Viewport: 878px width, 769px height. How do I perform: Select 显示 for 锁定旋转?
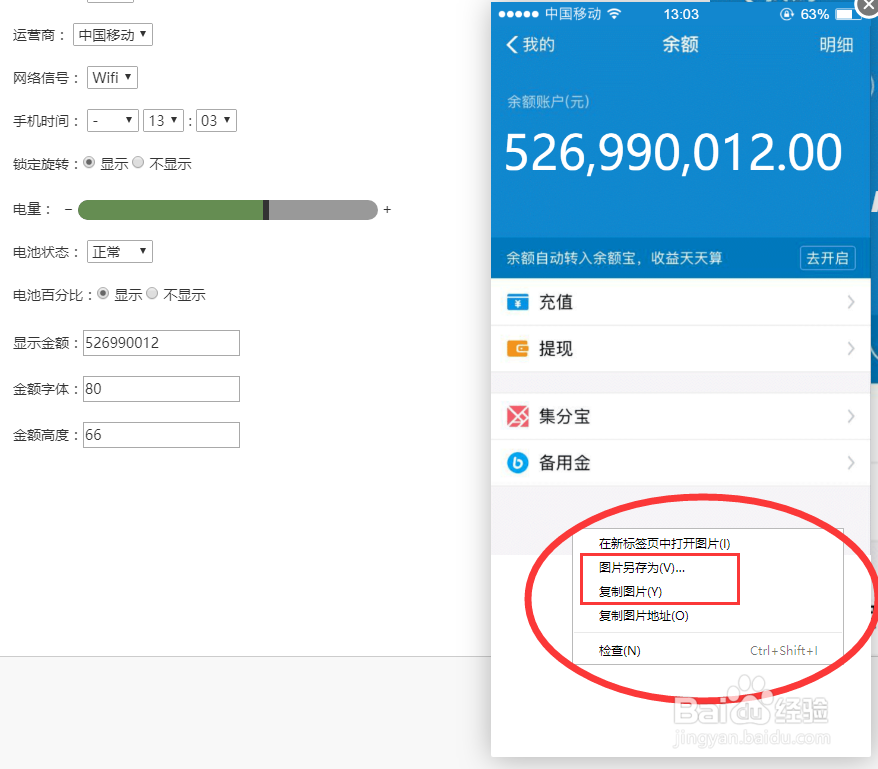(89, 162)
